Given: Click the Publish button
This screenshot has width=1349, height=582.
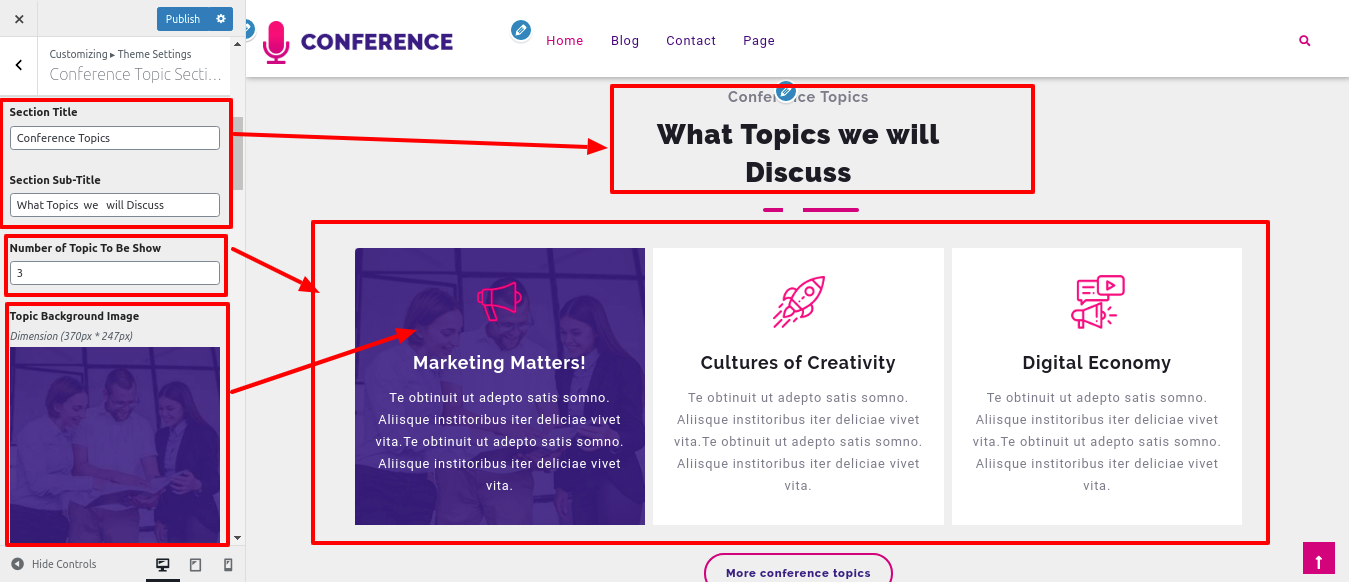Looking at the screenshot, I should pyautogui.click(x=183, y=19).
